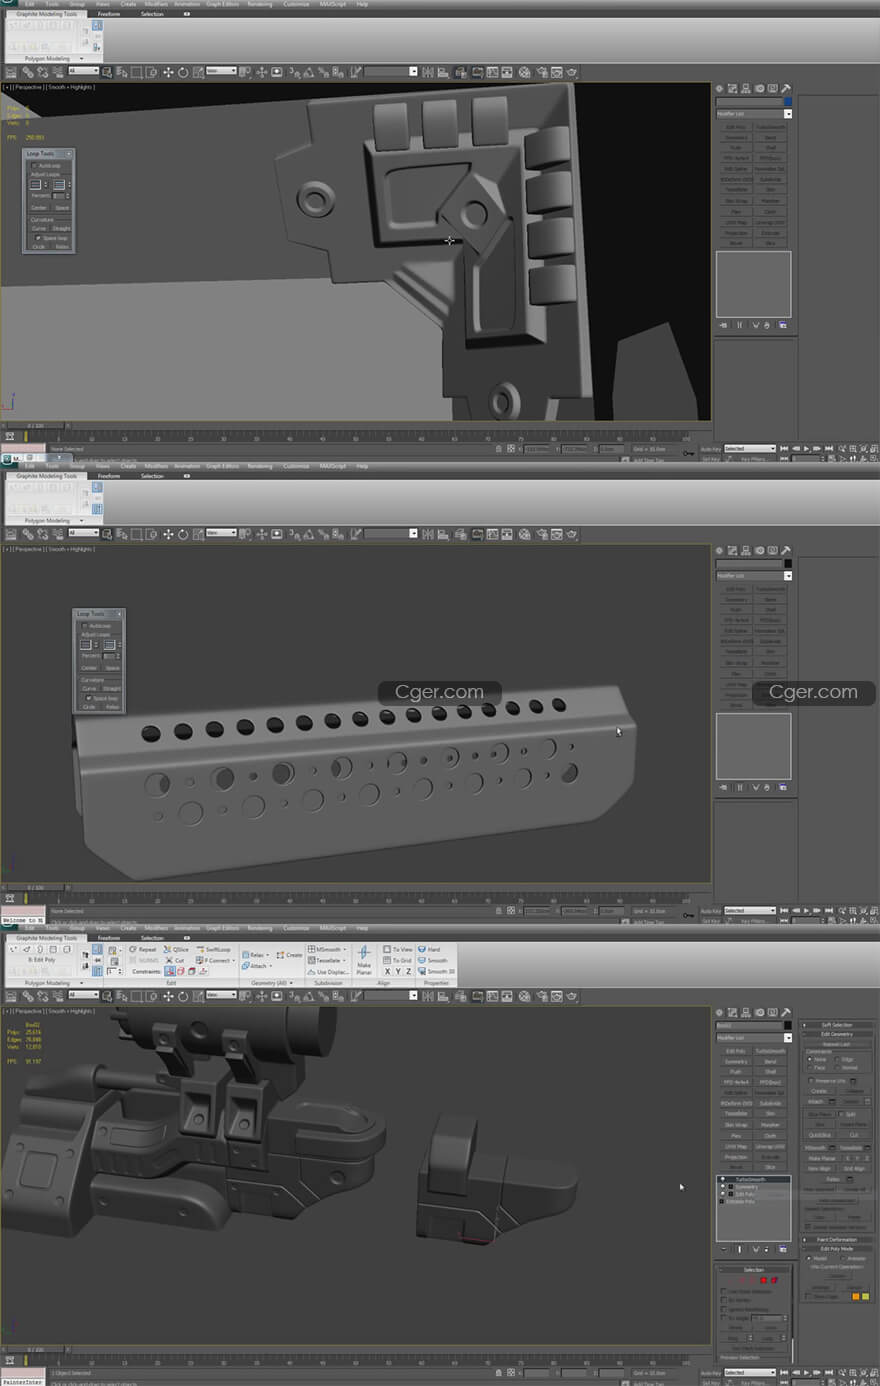The height and width of the screenshot is (1386, 880).
Task: Toggle Autoloop checkbox in middle Loop Tools panel
Action: point(85,626)
